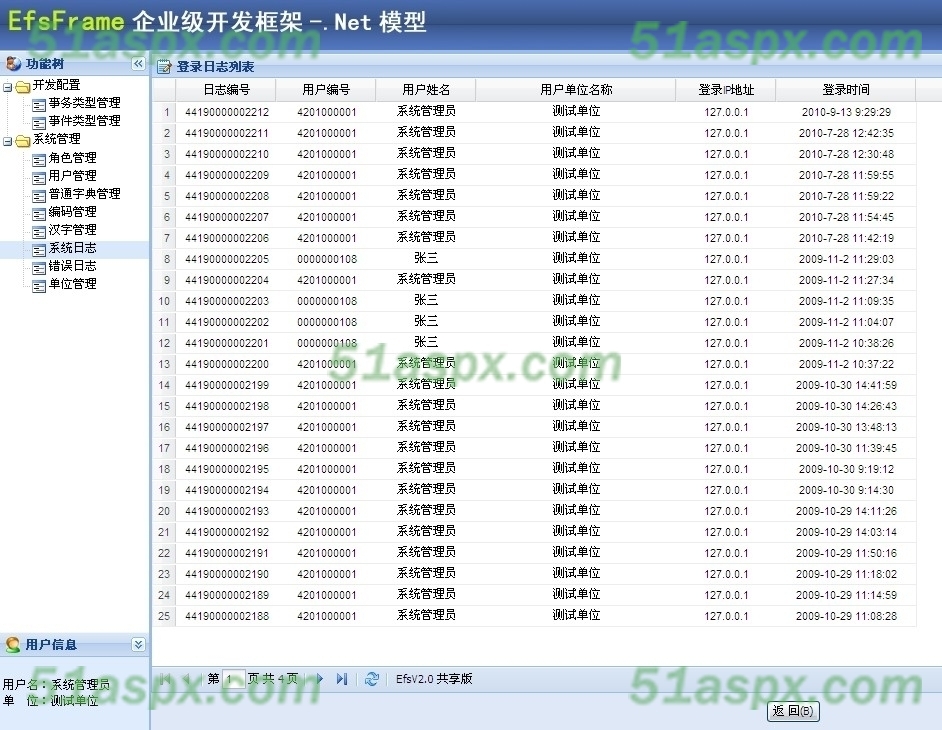Click the icon beside 事务类型管理
Viewport: 942px width, 730px height.
click(x=39, y=105)
